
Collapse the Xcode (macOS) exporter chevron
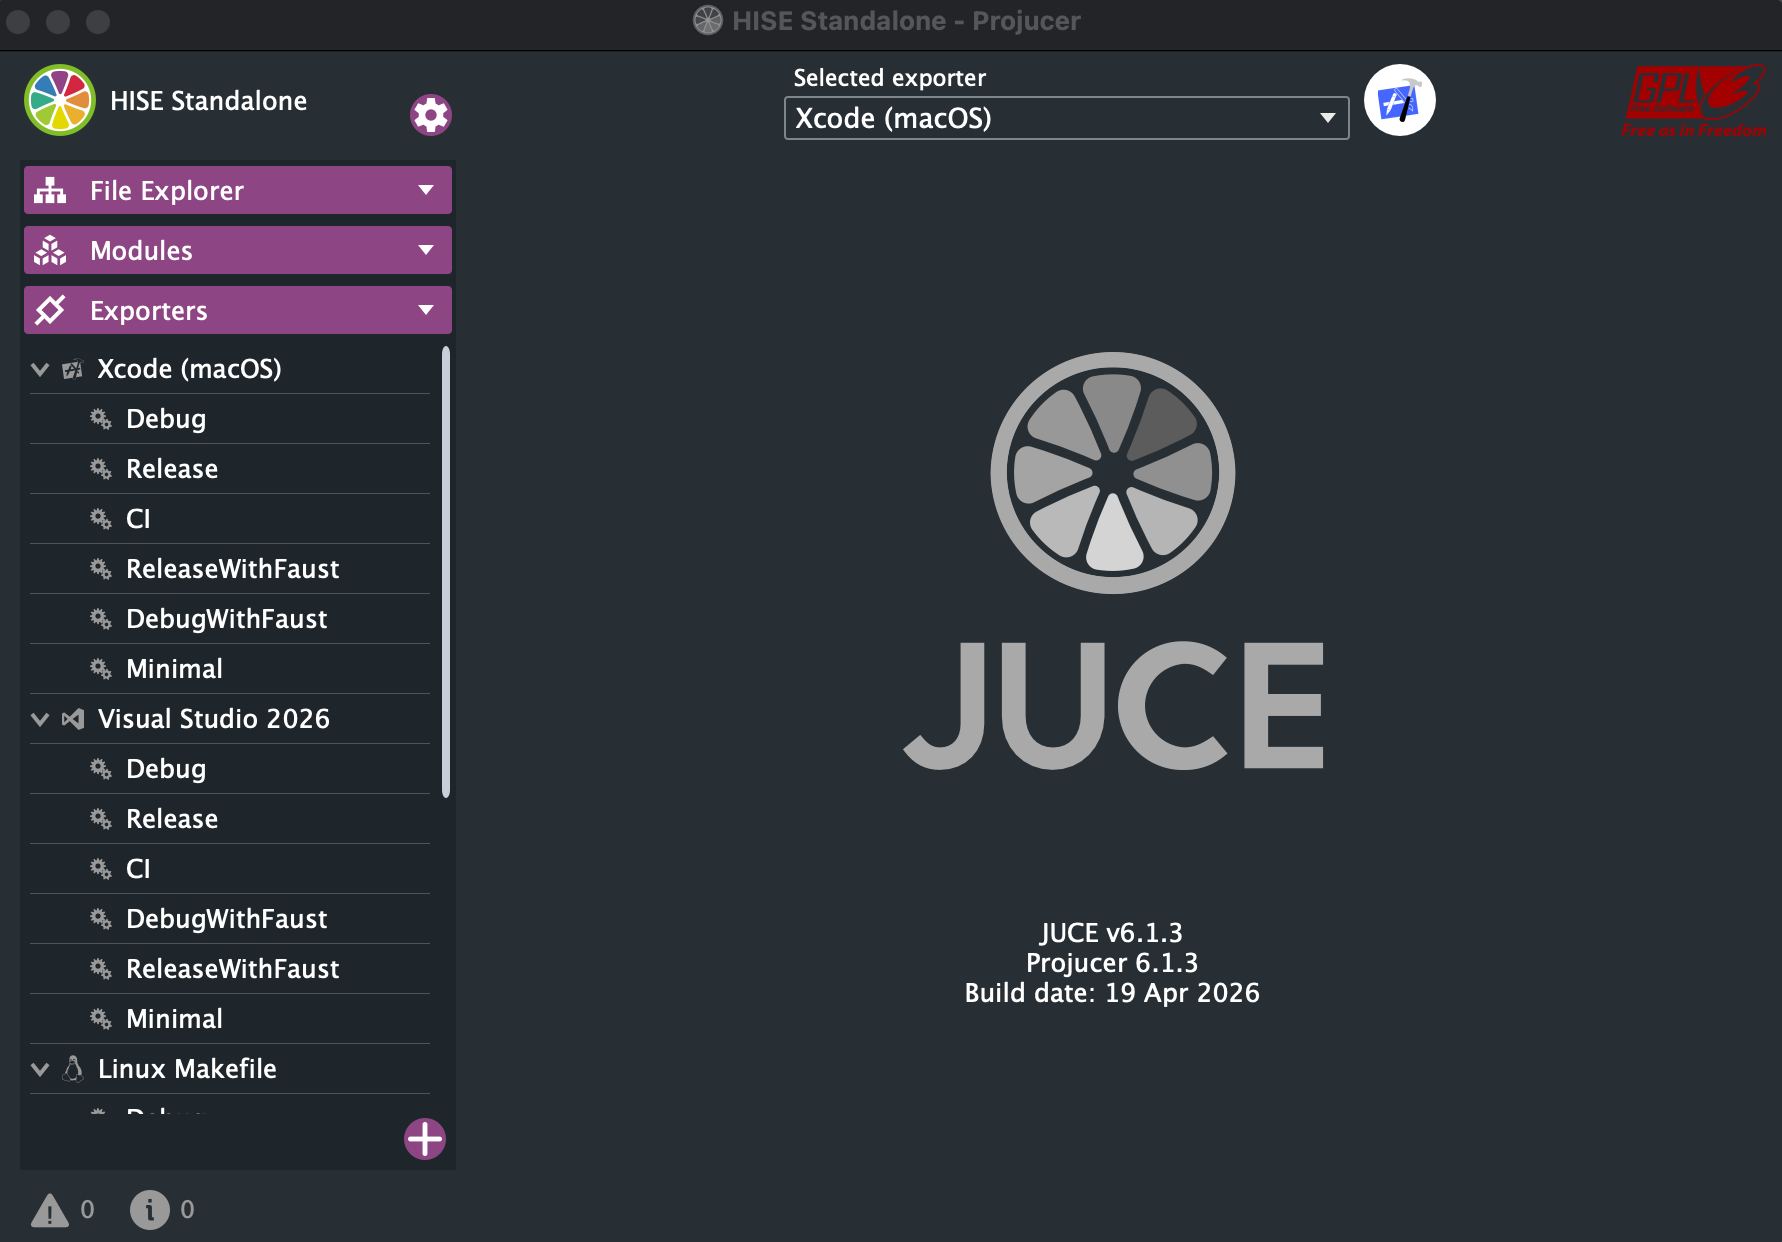(x=40, y=369)
